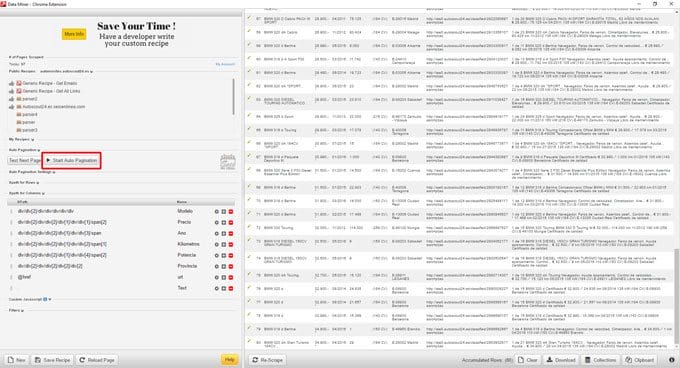Viewport: 680px width, 368px height.
Task: Open settings gear for Modelo column
Action: pyautogui.click(x=216, y=212)
